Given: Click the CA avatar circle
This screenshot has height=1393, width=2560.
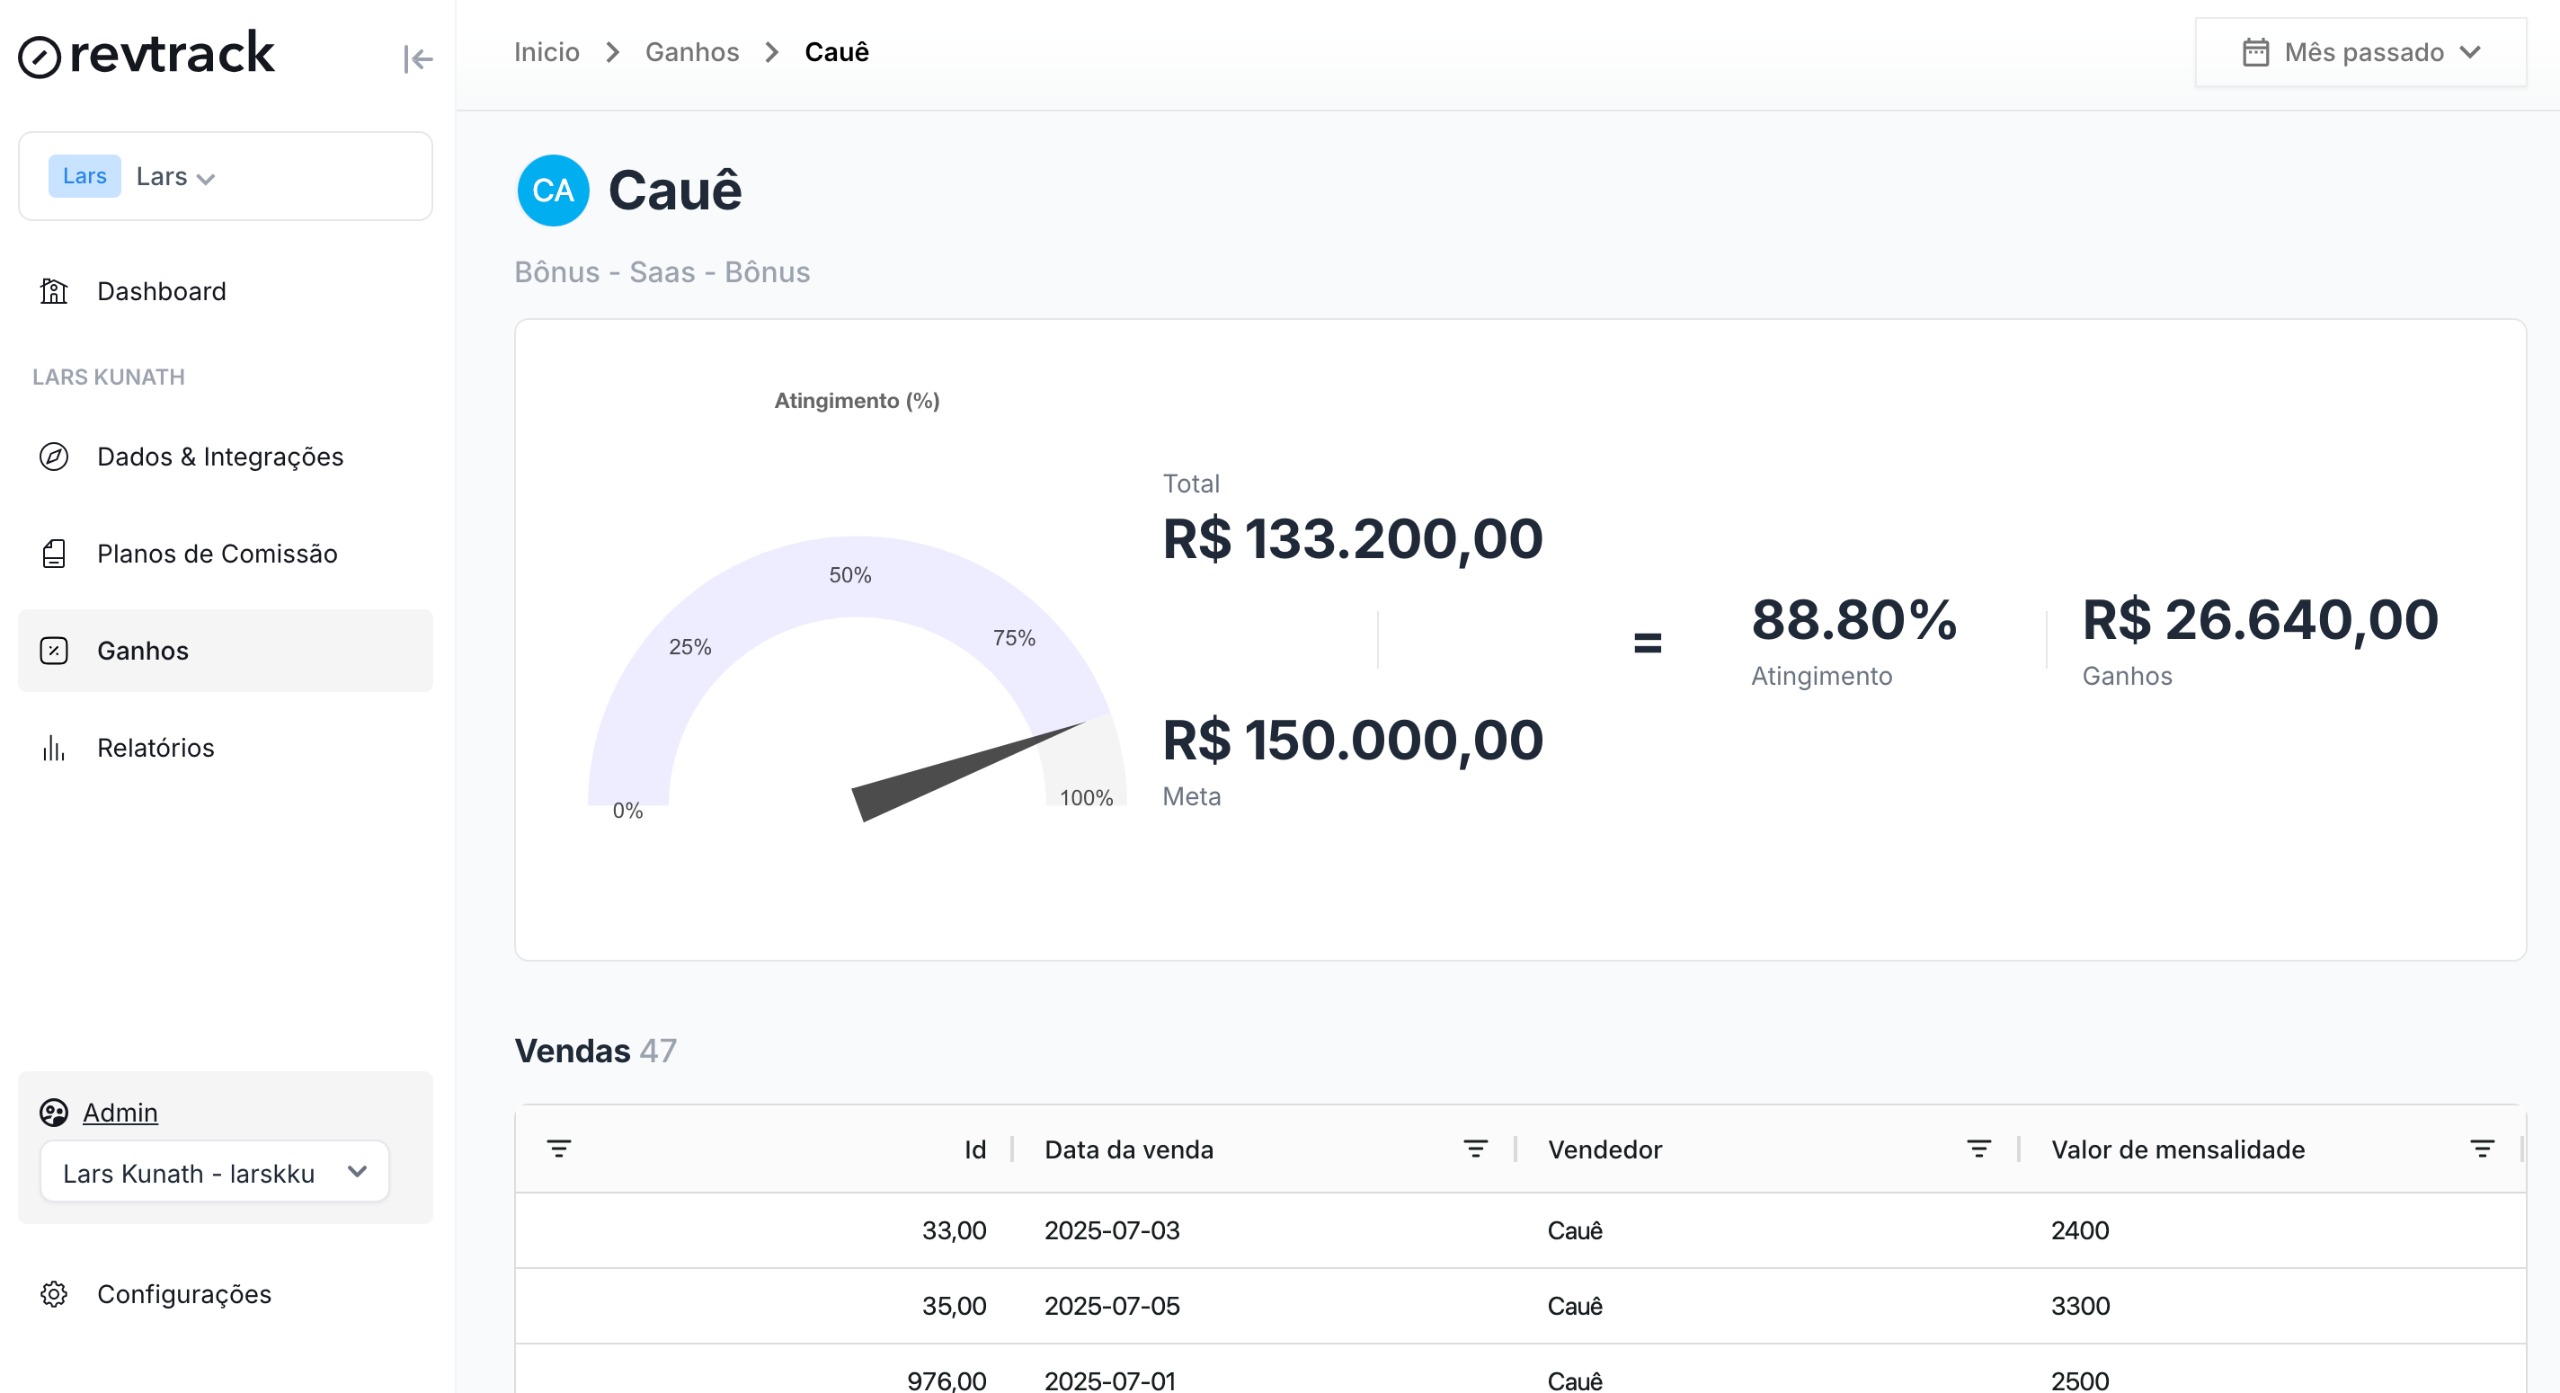Looking at the screenshot, I should [553, 190].
